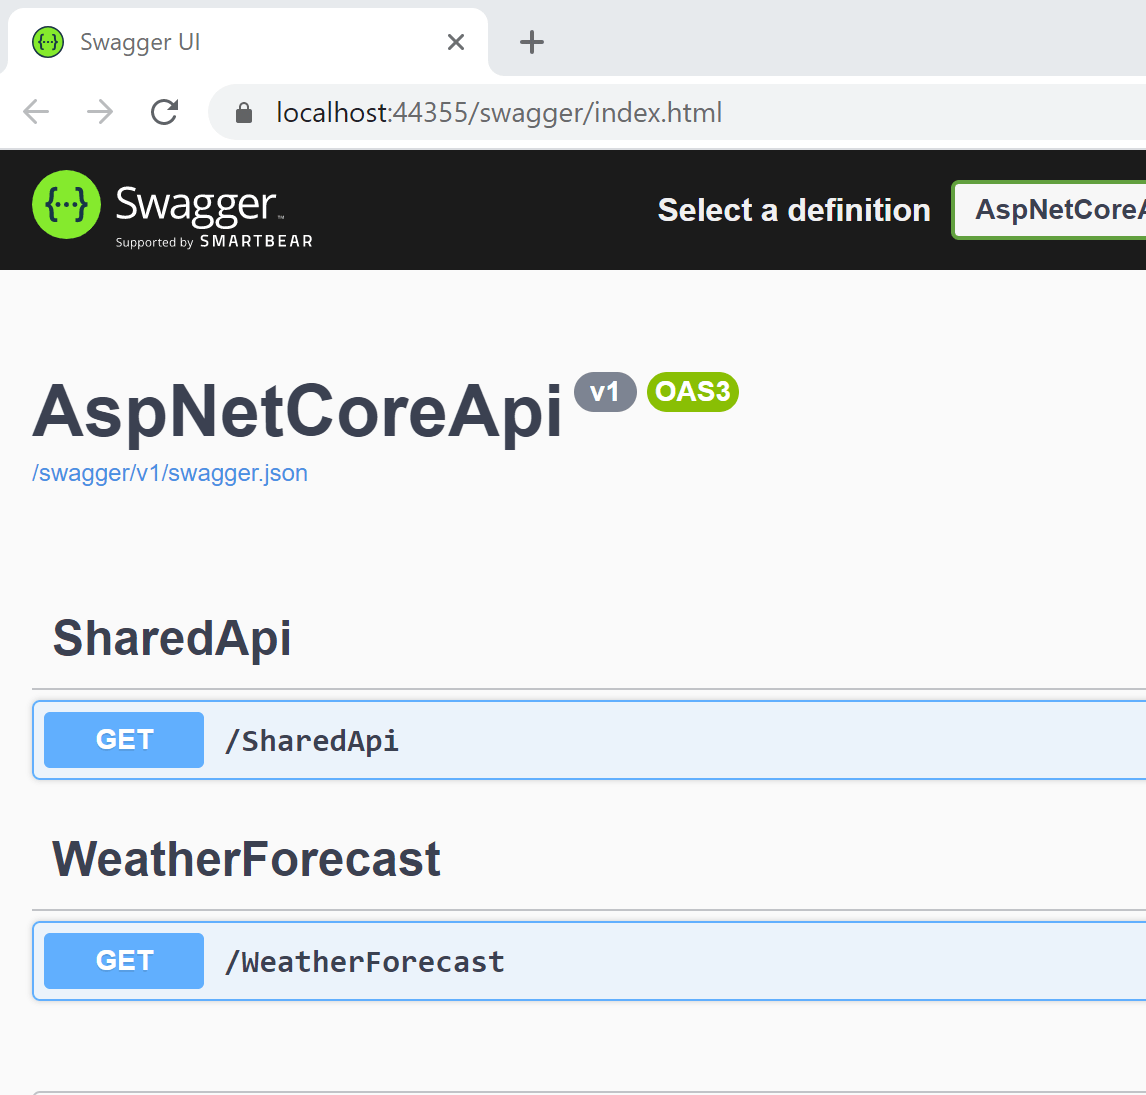The width and height of the screenshot is (1146, 1095).
Task: Click the Swagger UI tab favicon
Action: (x=48, y=42)
